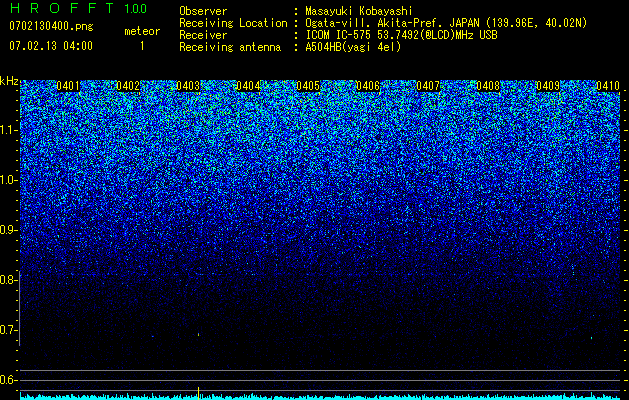
Task: Click the 0409 time marker
Action: (x=548, y=86)
